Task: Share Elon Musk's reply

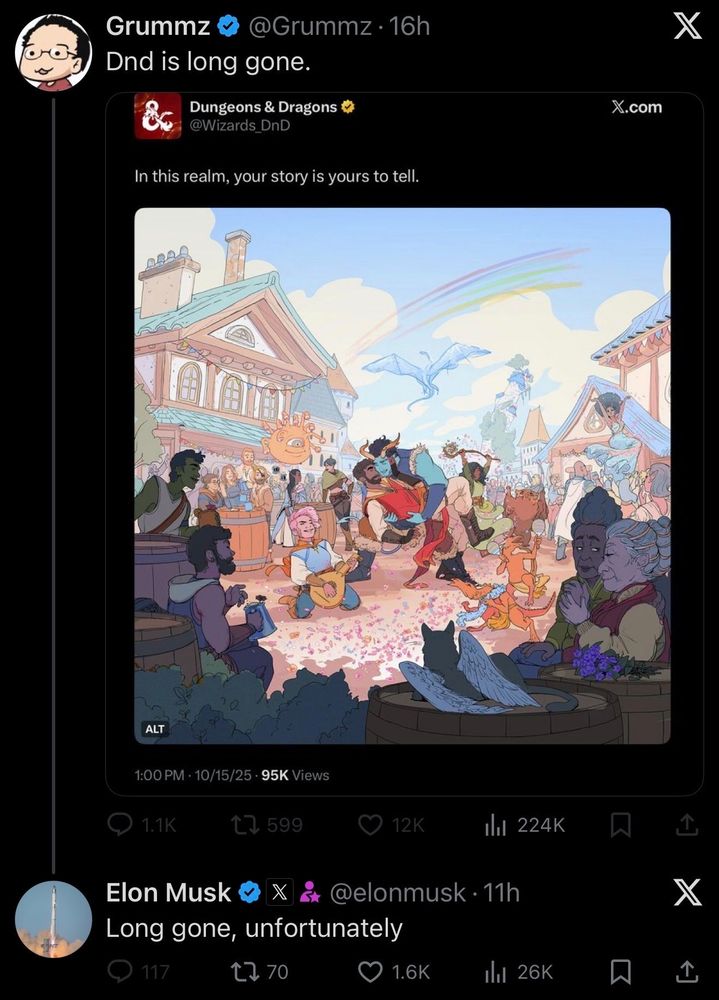Action: [687, 971]
